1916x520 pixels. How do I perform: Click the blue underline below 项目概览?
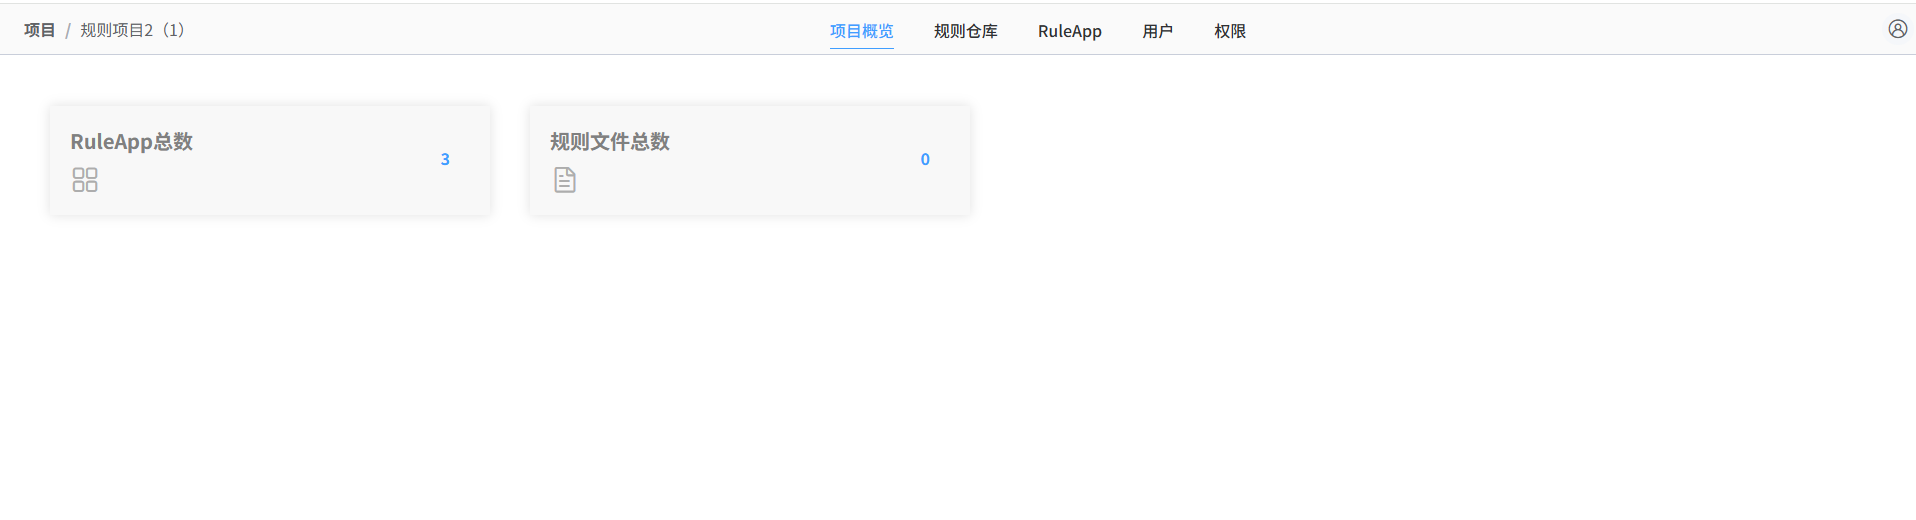(x=861, y=48)
